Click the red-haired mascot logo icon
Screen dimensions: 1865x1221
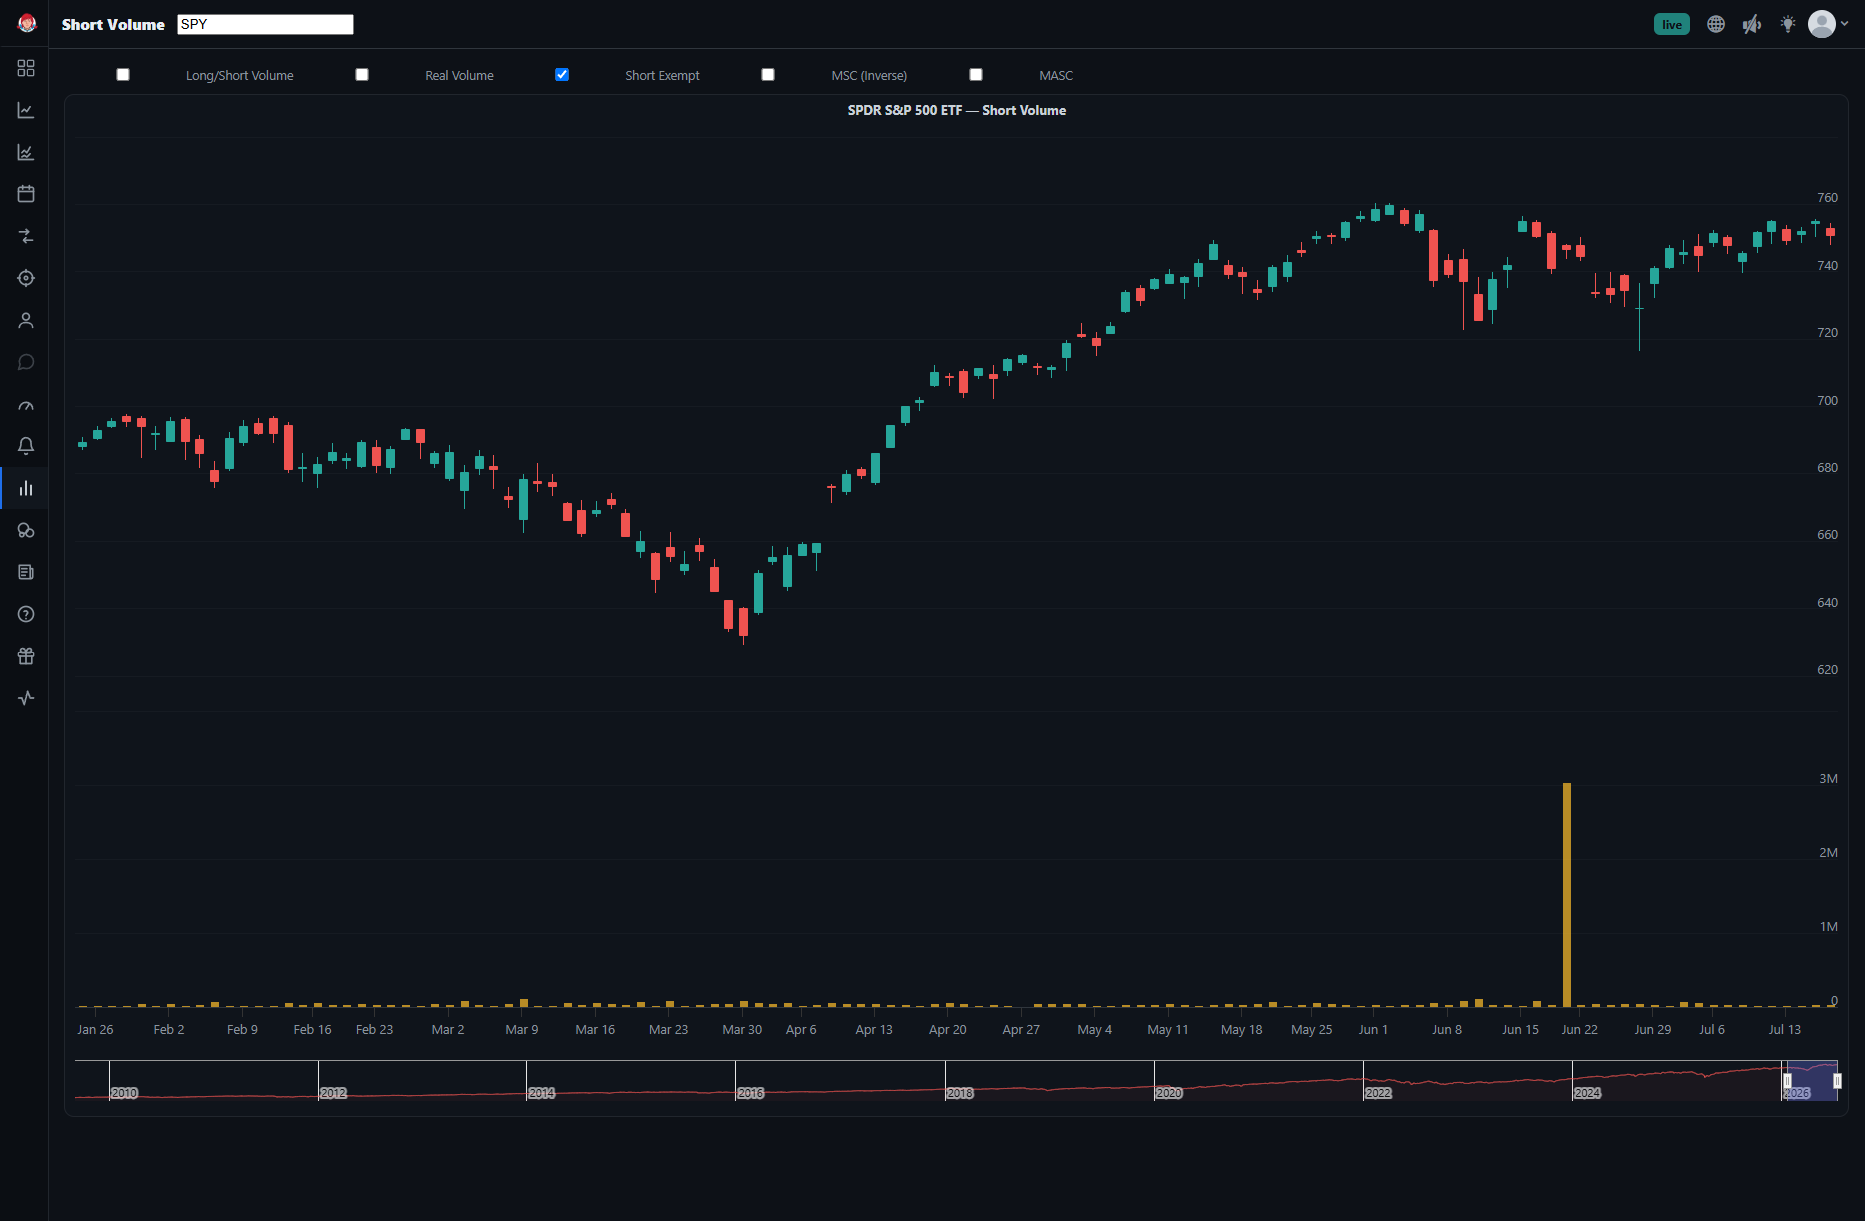(27, 24)
